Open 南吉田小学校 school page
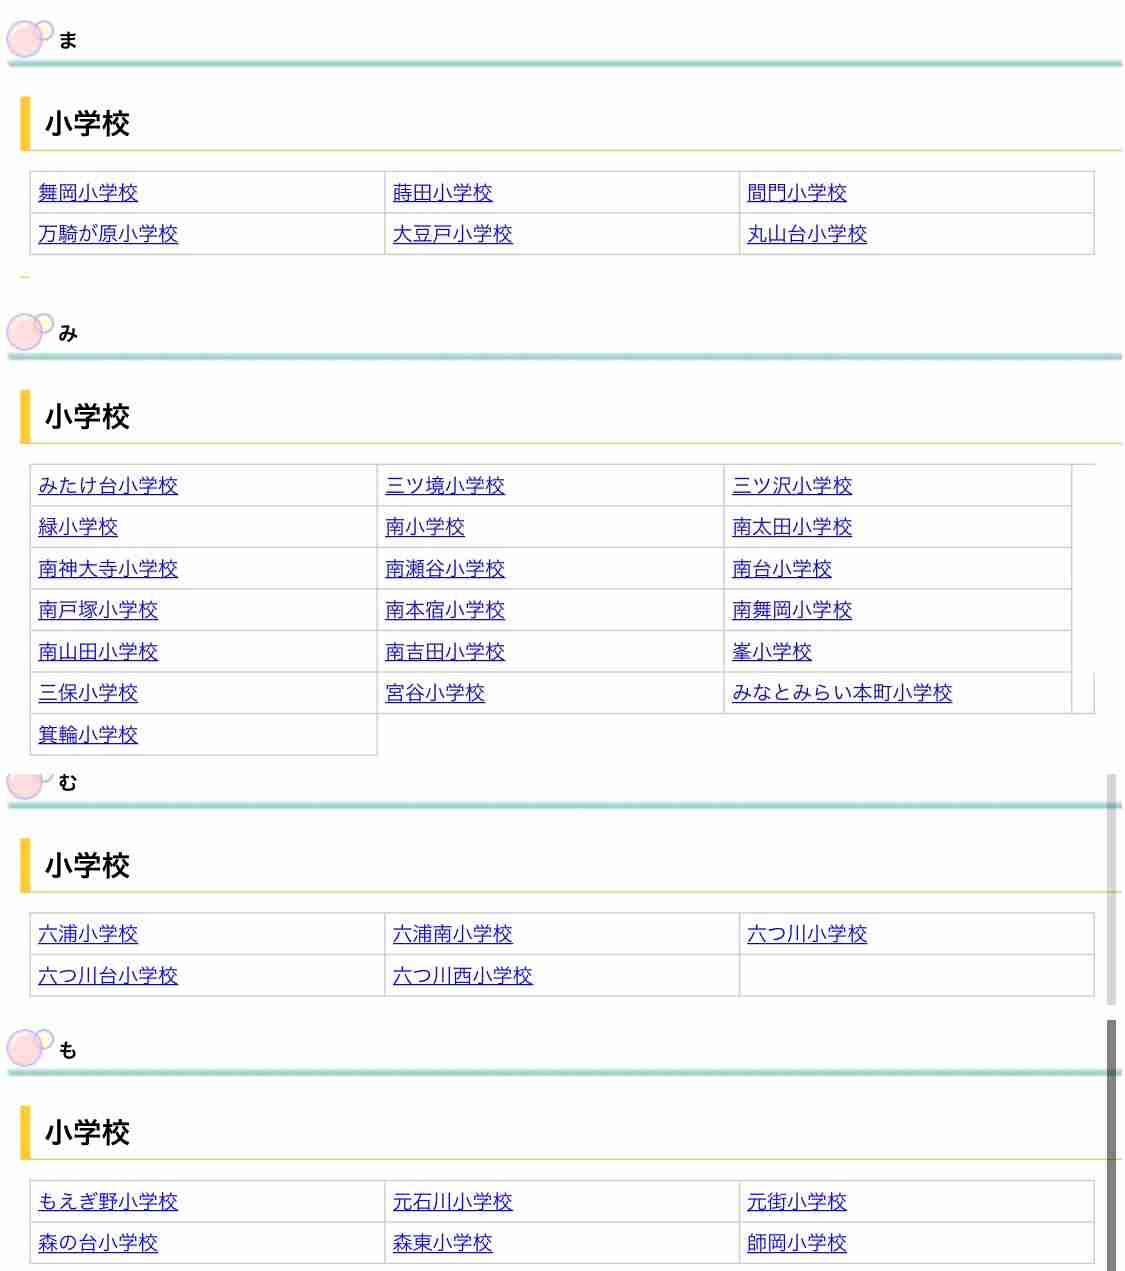Viewport: 1125px width, 1271px height. click(445, 652)
